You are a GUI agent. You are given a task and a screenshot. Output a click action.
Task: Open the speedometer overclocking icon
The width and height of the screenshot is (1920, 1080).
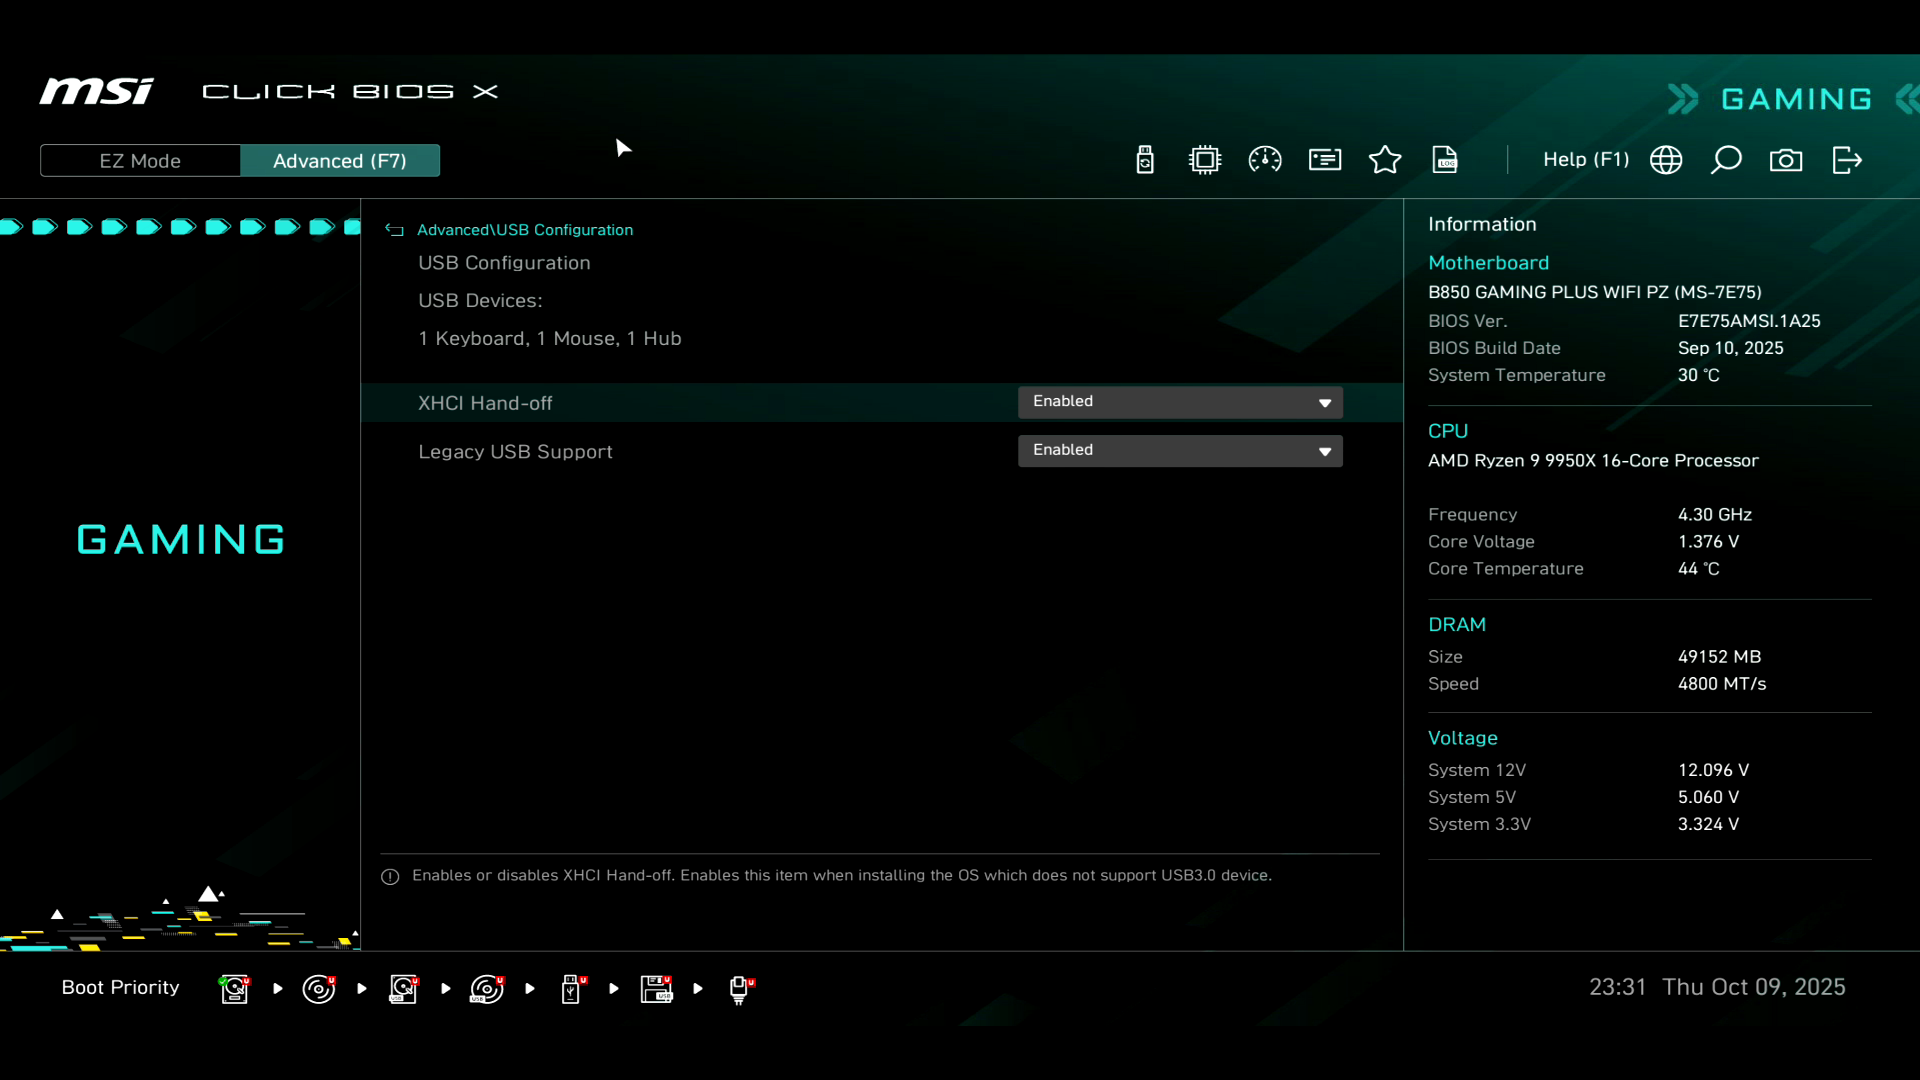coord(1265,160)
